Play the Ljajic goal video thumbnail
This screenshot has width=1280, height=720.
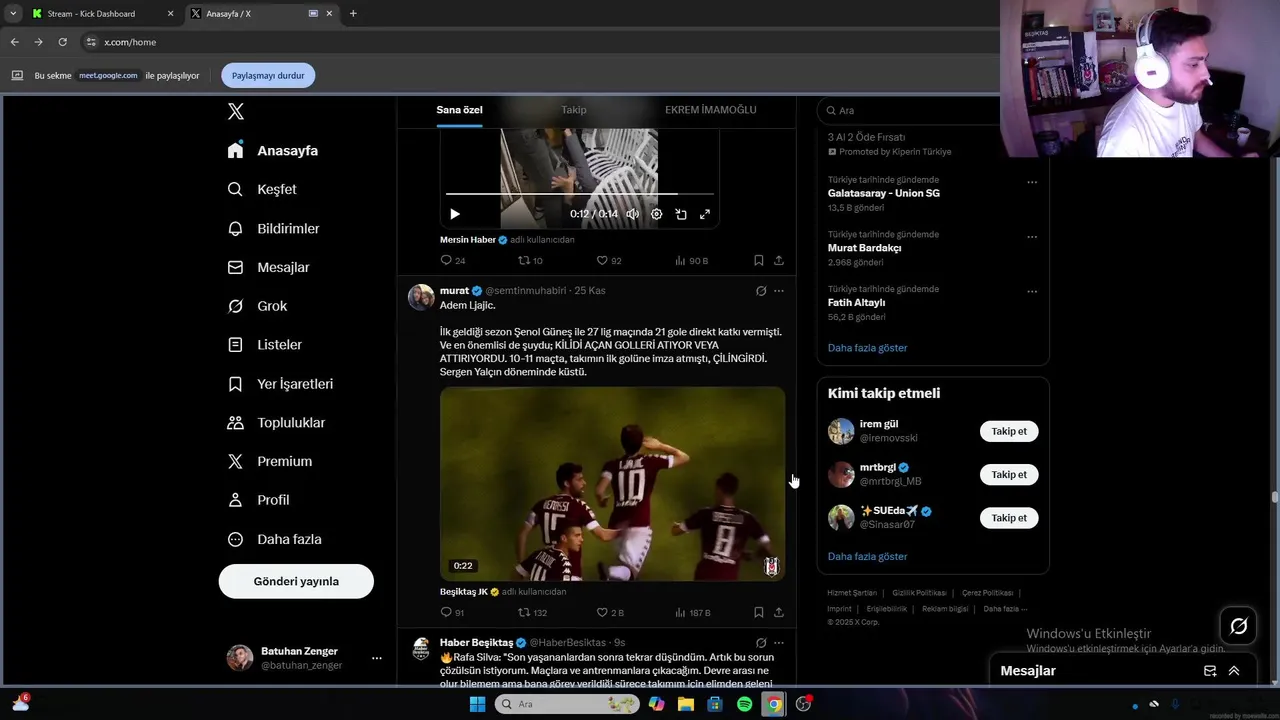click(x=612, y=483)
